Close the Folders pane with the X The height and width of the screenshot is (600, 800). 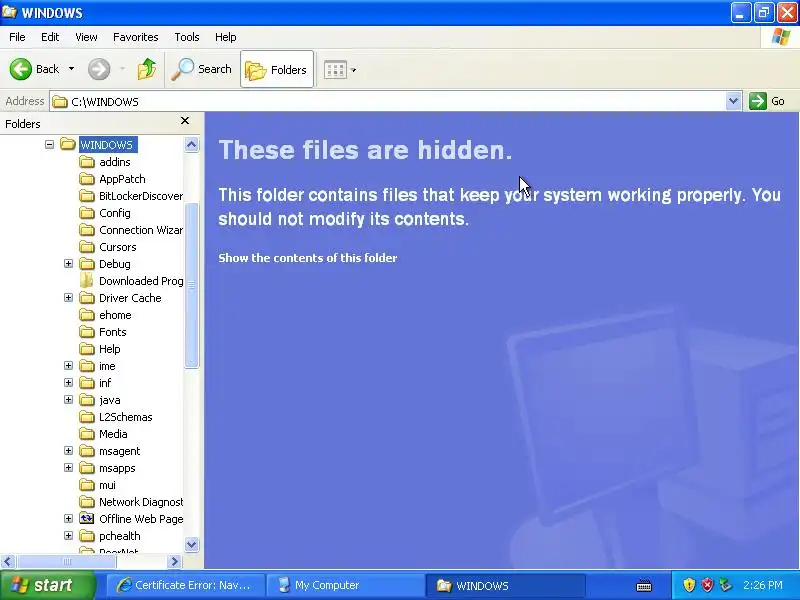[x=185, y=121]
